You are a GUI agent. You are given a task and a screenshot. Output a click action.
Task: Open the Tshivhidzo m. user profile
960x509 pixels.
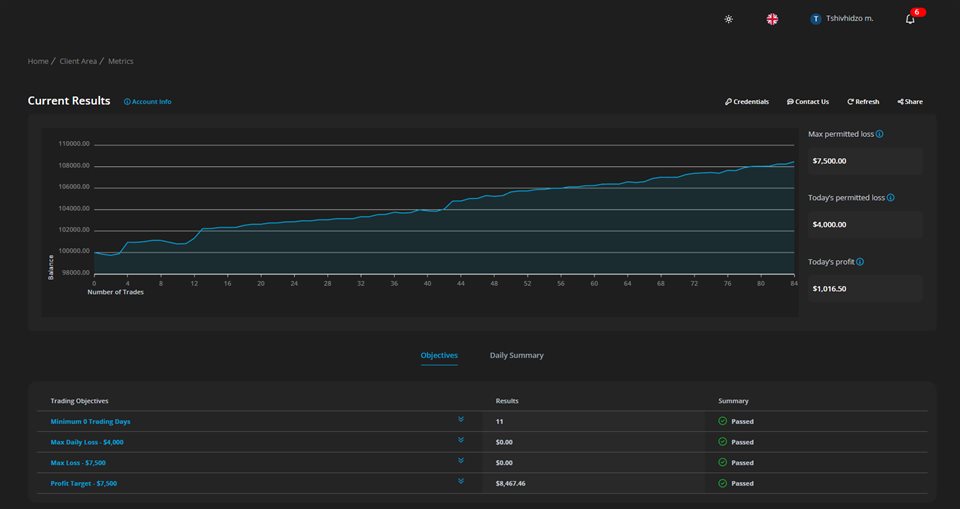coord(842,19)
